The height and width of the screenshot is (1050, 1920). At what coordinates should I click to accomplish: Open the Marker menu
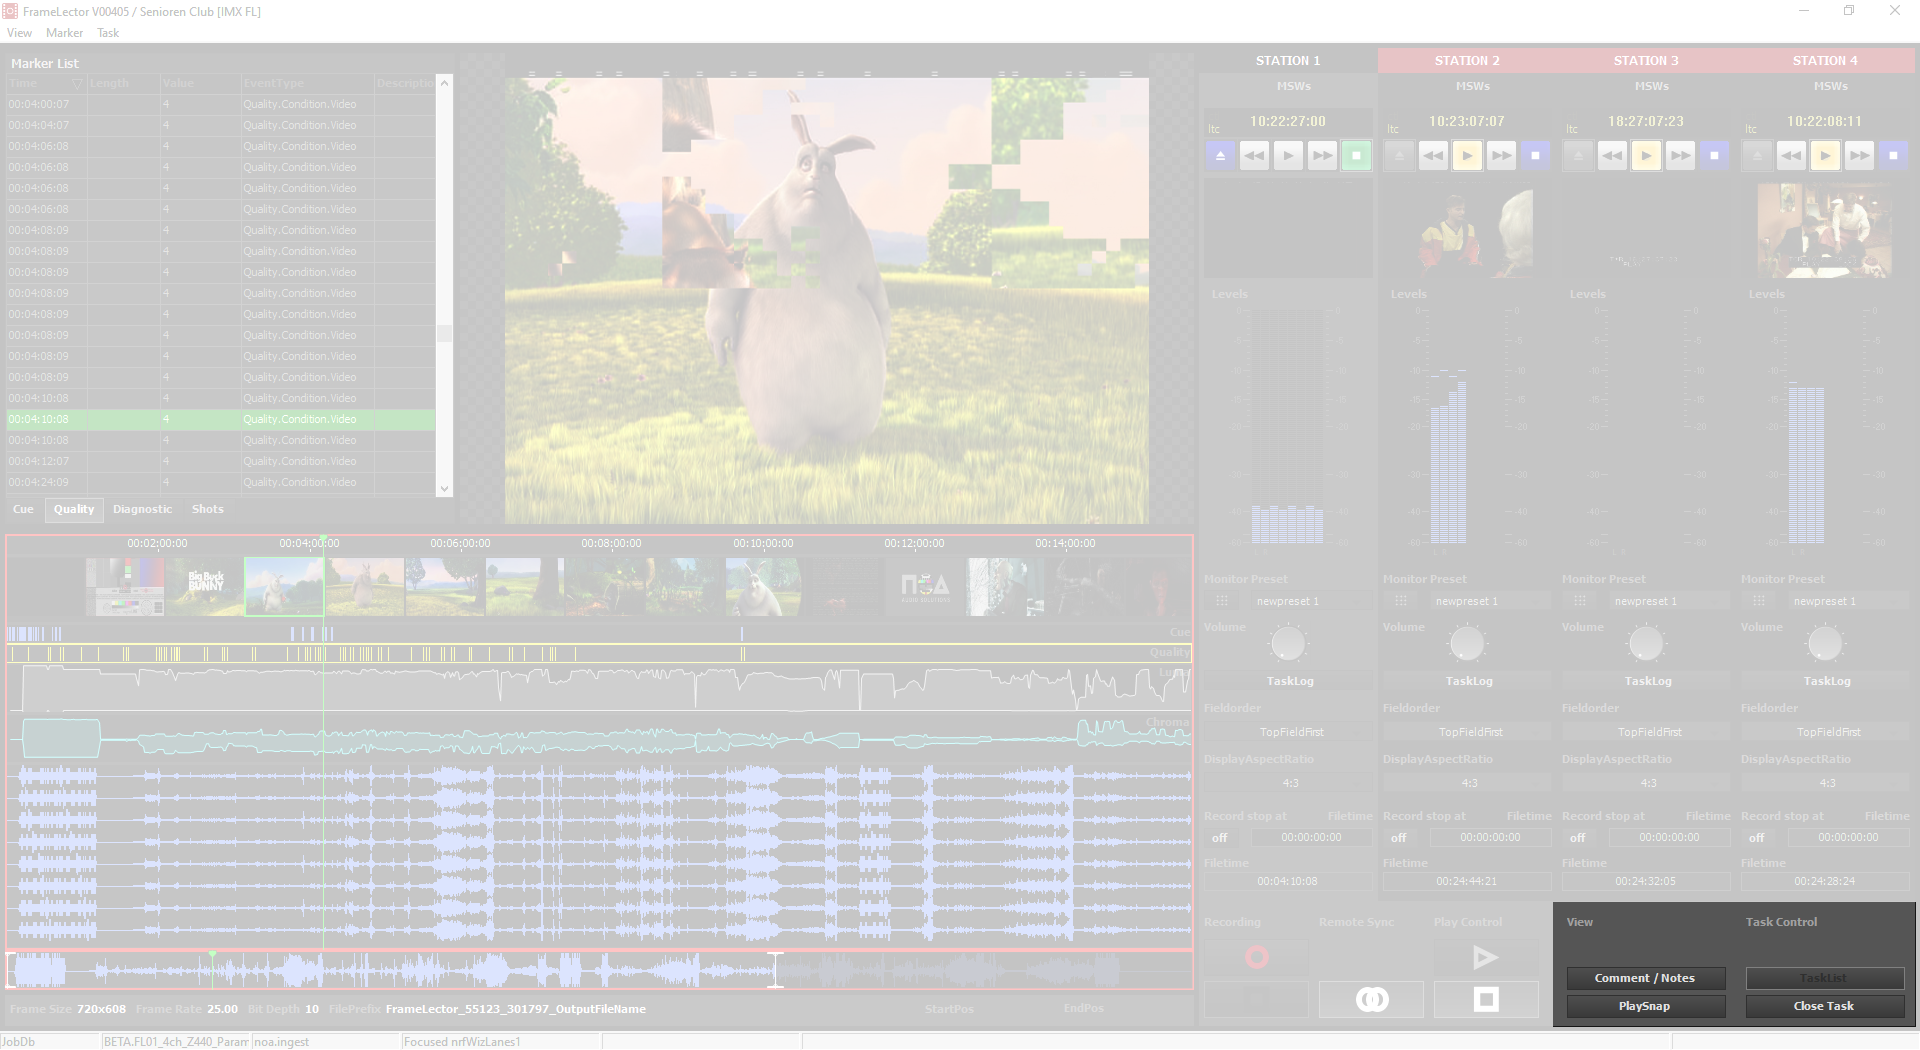[64, 33]
